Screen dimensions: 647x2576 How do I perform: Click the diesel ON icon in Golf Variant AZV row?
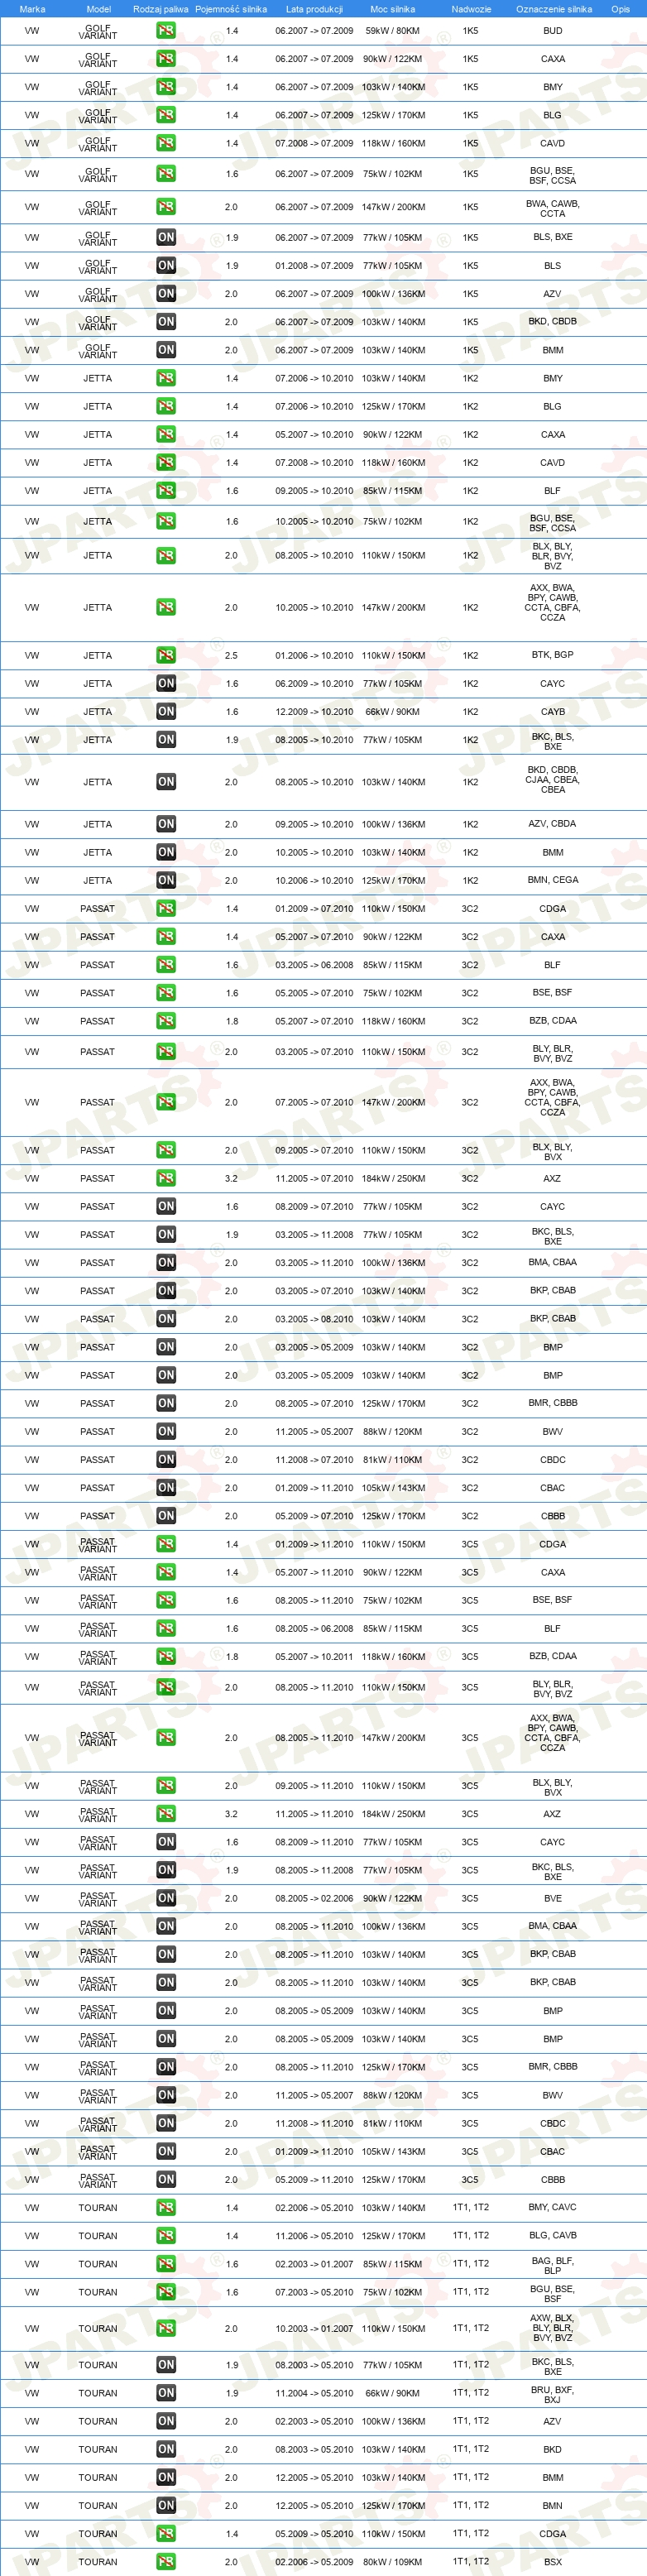point(166,294)
